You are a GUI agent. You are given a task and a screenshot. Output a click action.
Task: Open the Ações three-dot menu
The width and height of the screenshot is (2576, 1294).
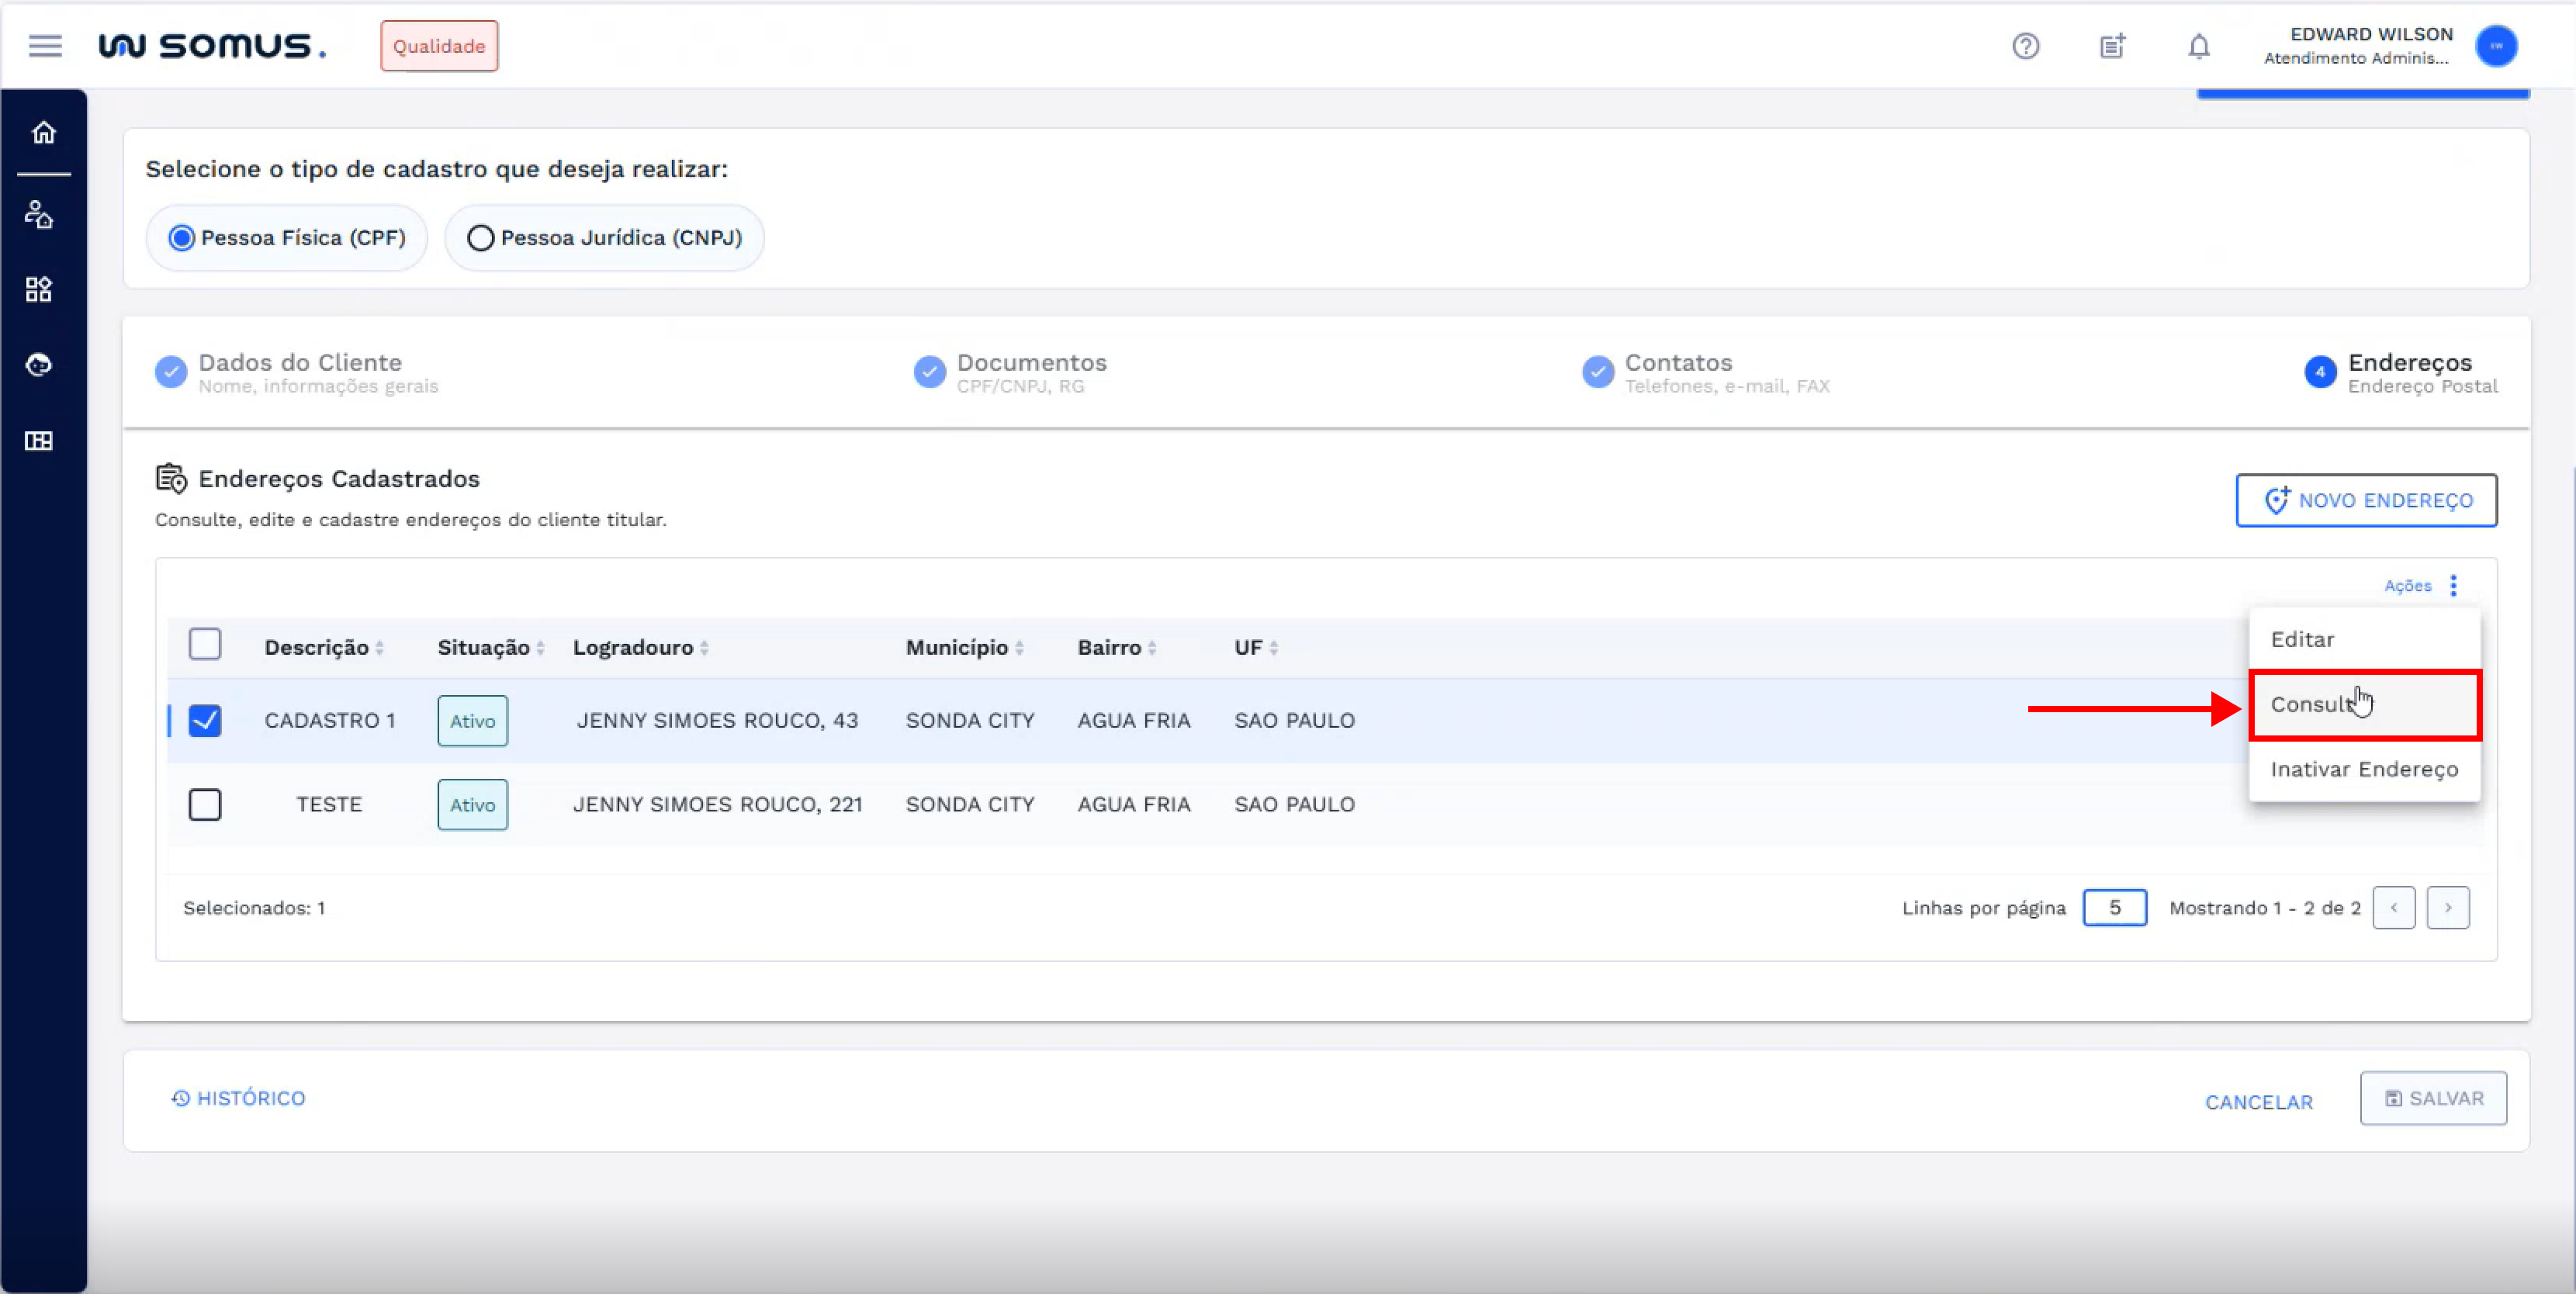click(2453, 585)
